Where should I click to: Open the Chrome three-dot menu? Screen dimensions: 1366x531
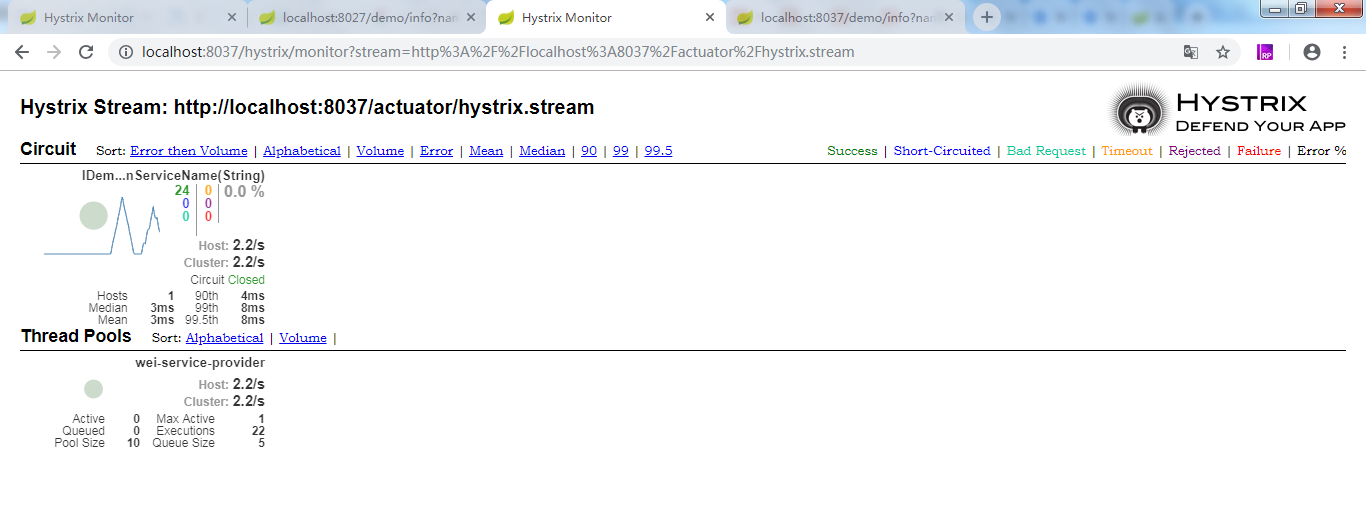tap(1344, 52)
